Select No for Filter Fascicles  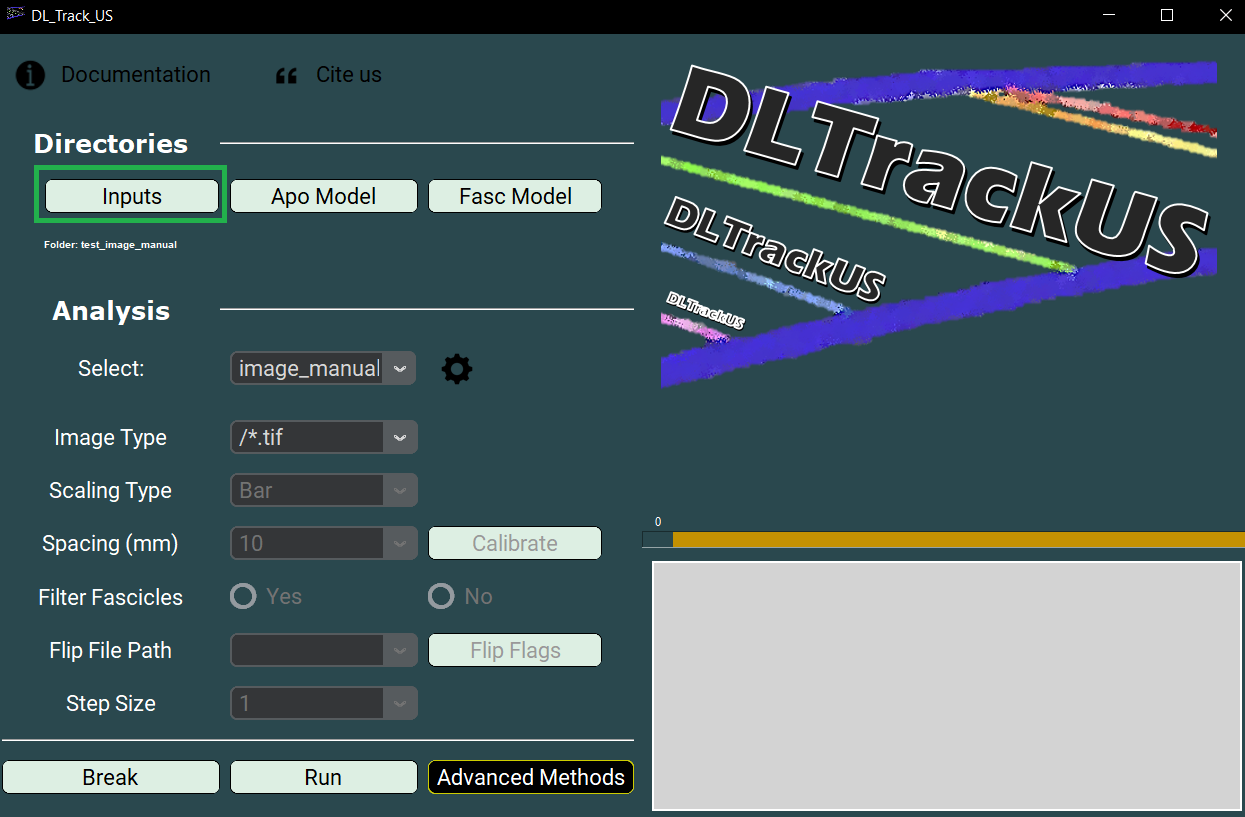point(441,597)
